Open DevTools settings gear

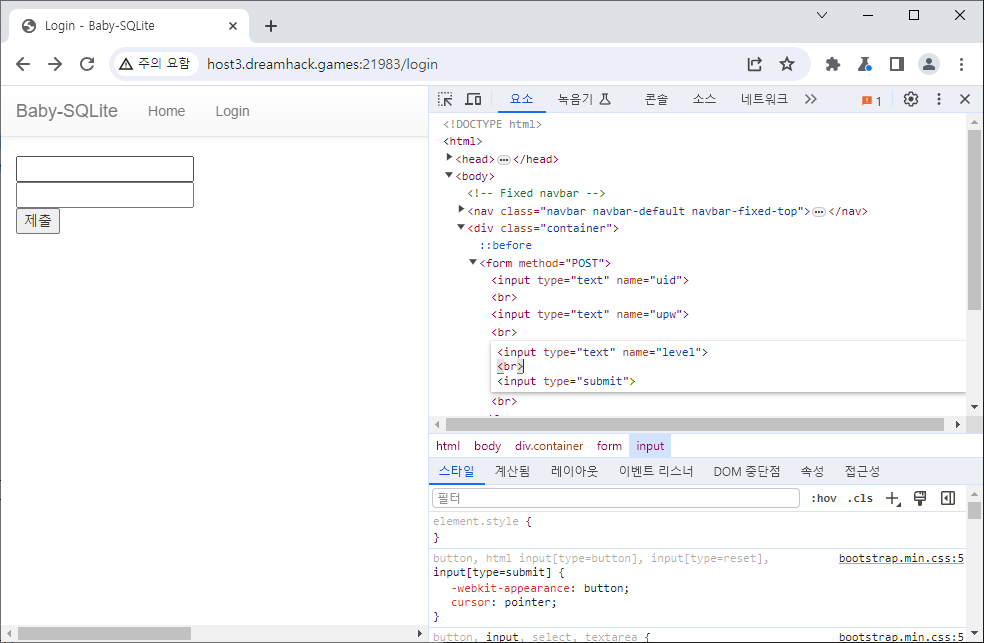(910, 99)
